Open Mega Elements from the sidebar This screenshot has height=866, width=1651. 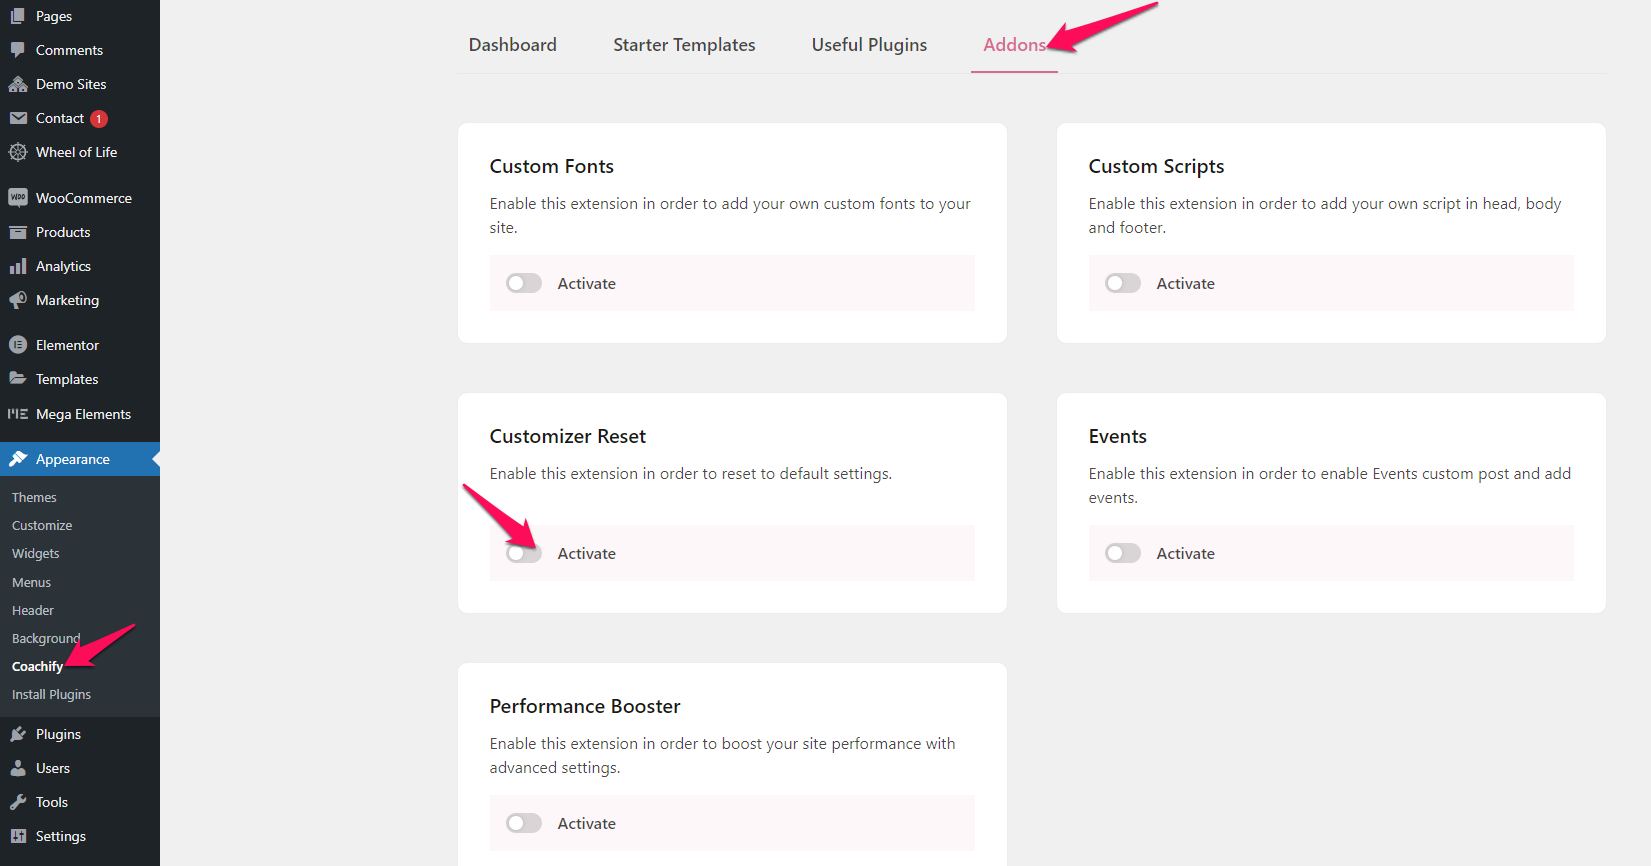(18, 414)
